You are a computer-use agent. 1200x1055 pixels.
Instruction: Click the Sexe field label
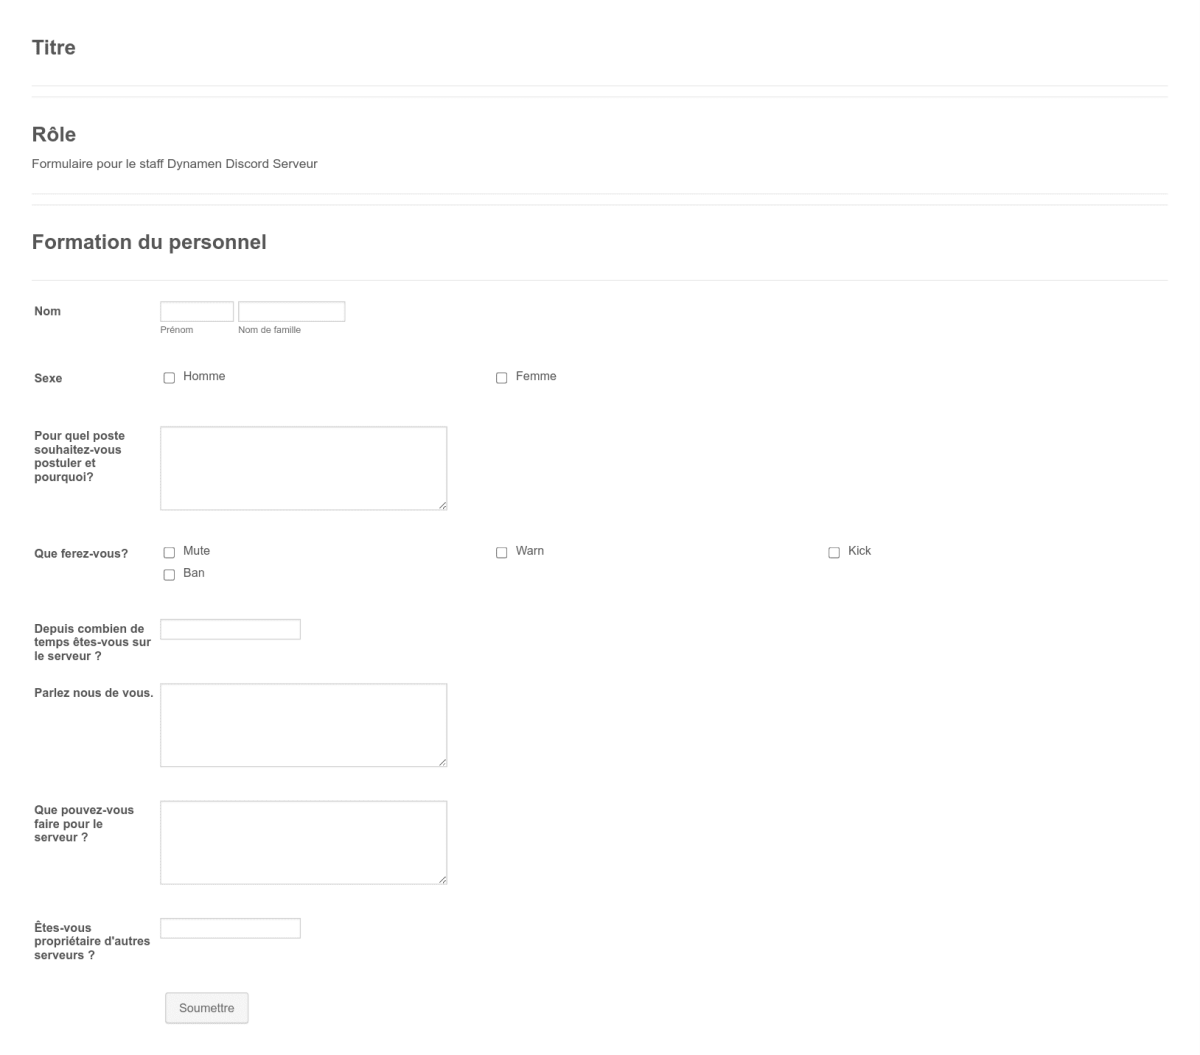48,378
